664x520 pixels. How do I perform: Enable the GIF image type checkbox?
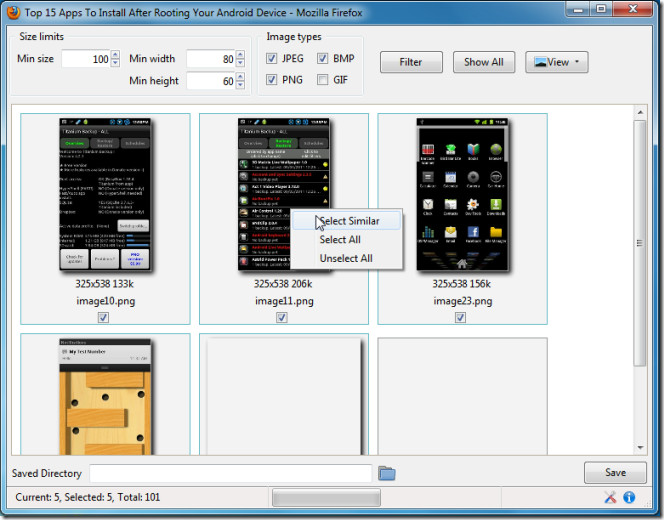pyautogui.click(x=322, y=80)
